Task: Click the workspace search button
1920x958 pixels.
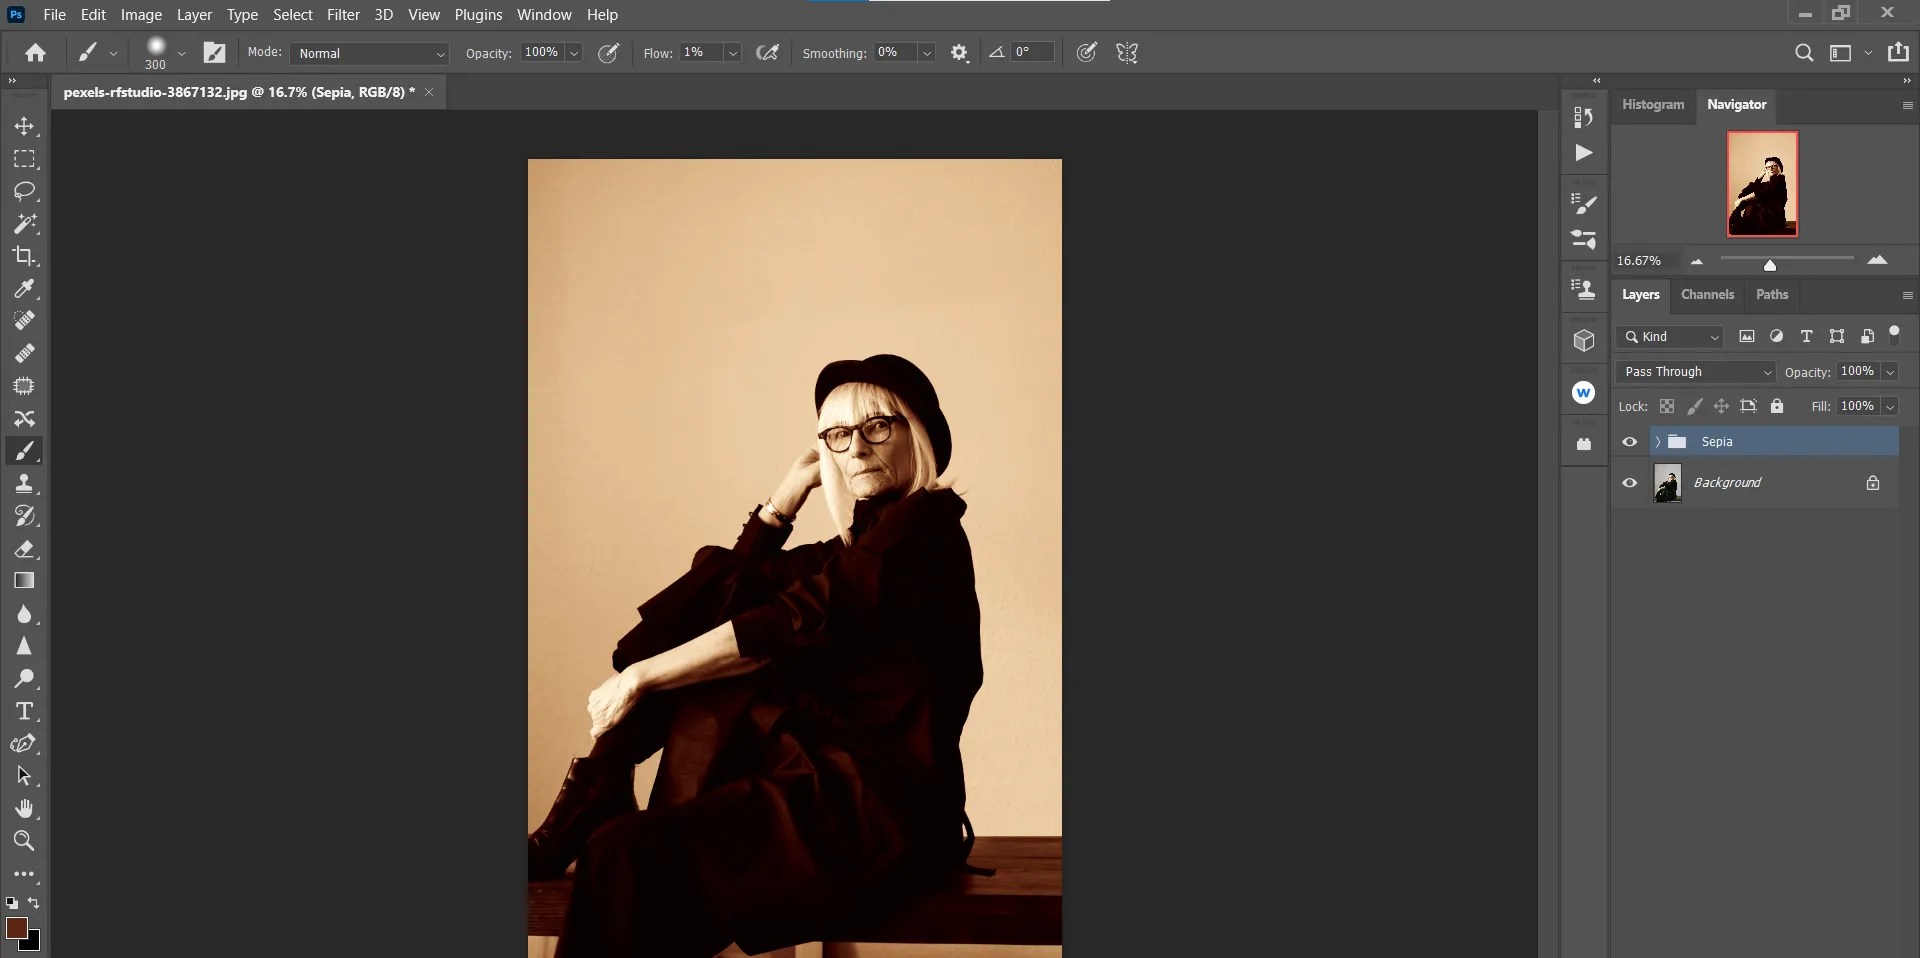Action: pos(1804,52)
